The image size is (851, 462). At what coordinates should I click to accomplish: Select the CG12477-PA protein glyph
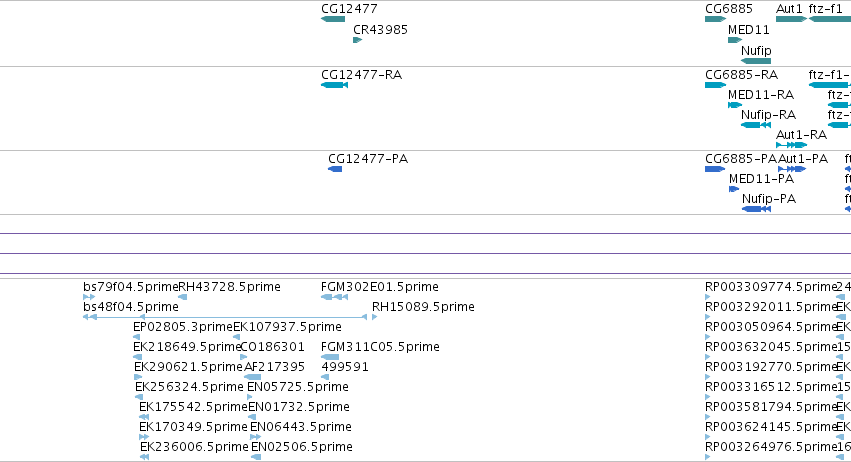point(335,169)
